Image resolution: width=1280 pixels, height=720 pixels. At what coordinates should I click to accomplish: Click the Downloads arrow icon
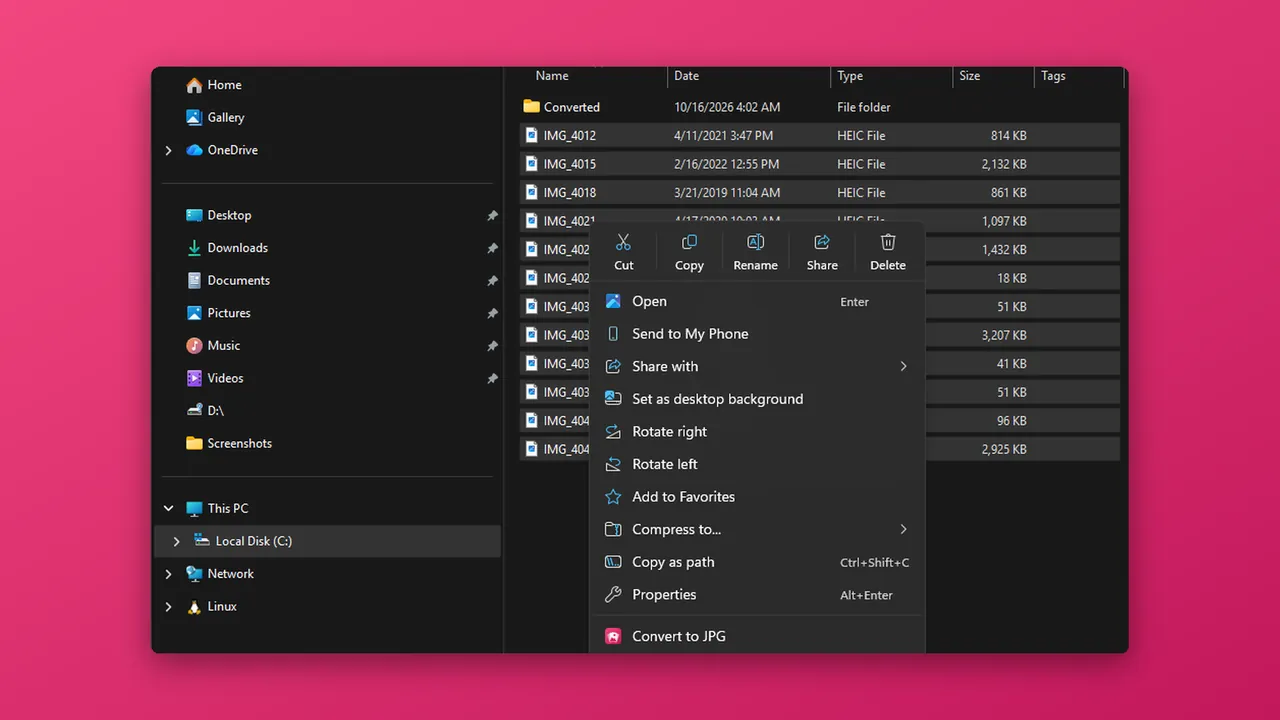194,248
